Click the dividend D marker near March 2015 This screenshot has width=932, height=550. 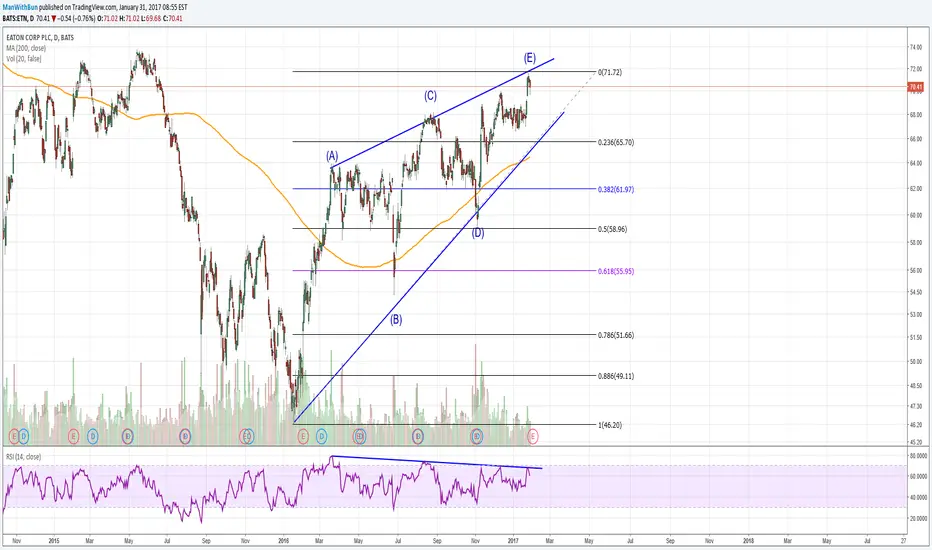93,436
